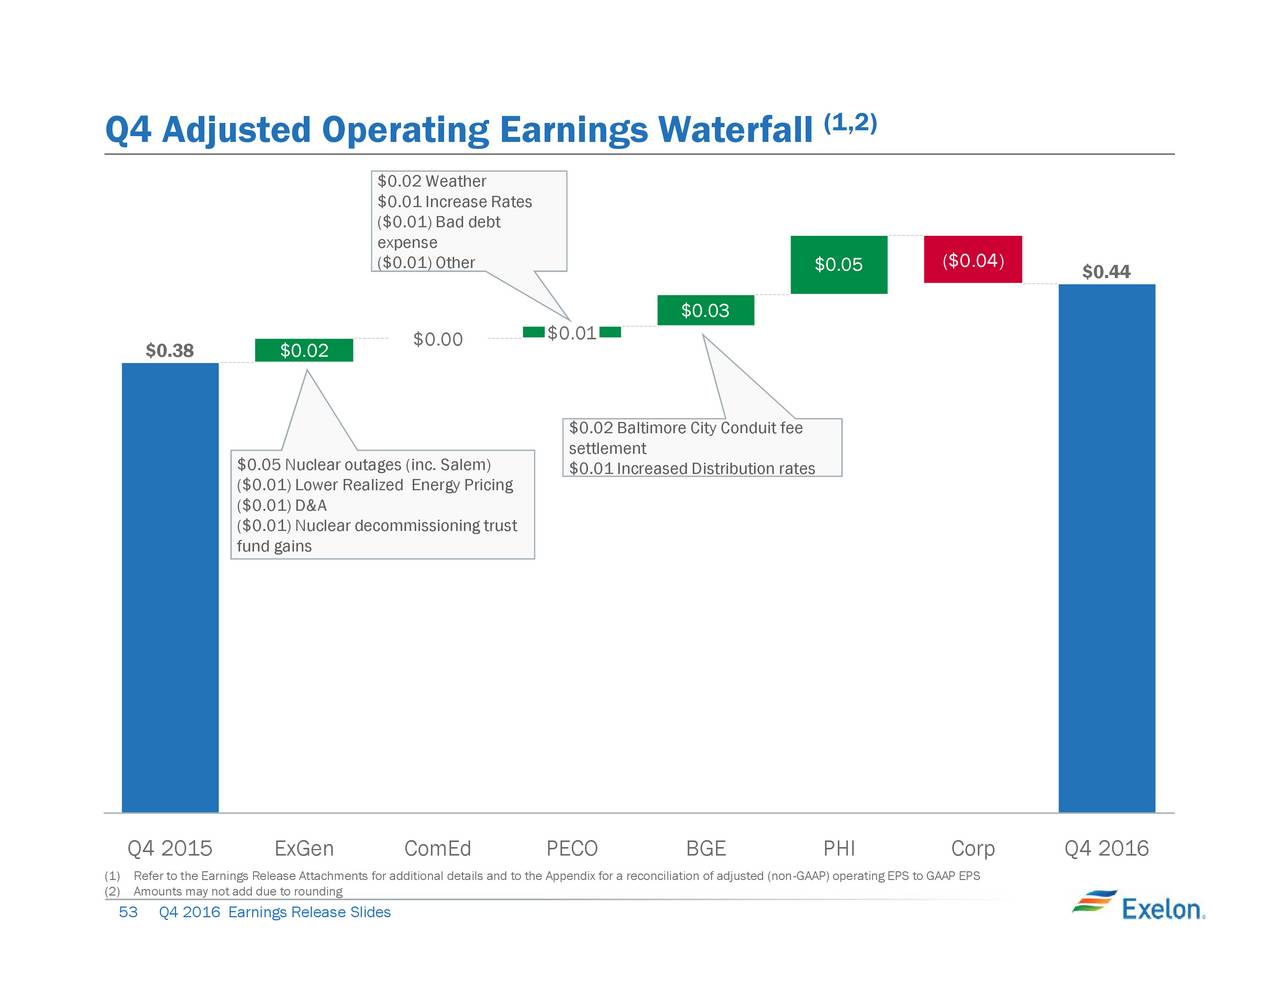Select the $0.38 label above Q4 2015
Screen dimensions: 1280x989
[170, 350]
